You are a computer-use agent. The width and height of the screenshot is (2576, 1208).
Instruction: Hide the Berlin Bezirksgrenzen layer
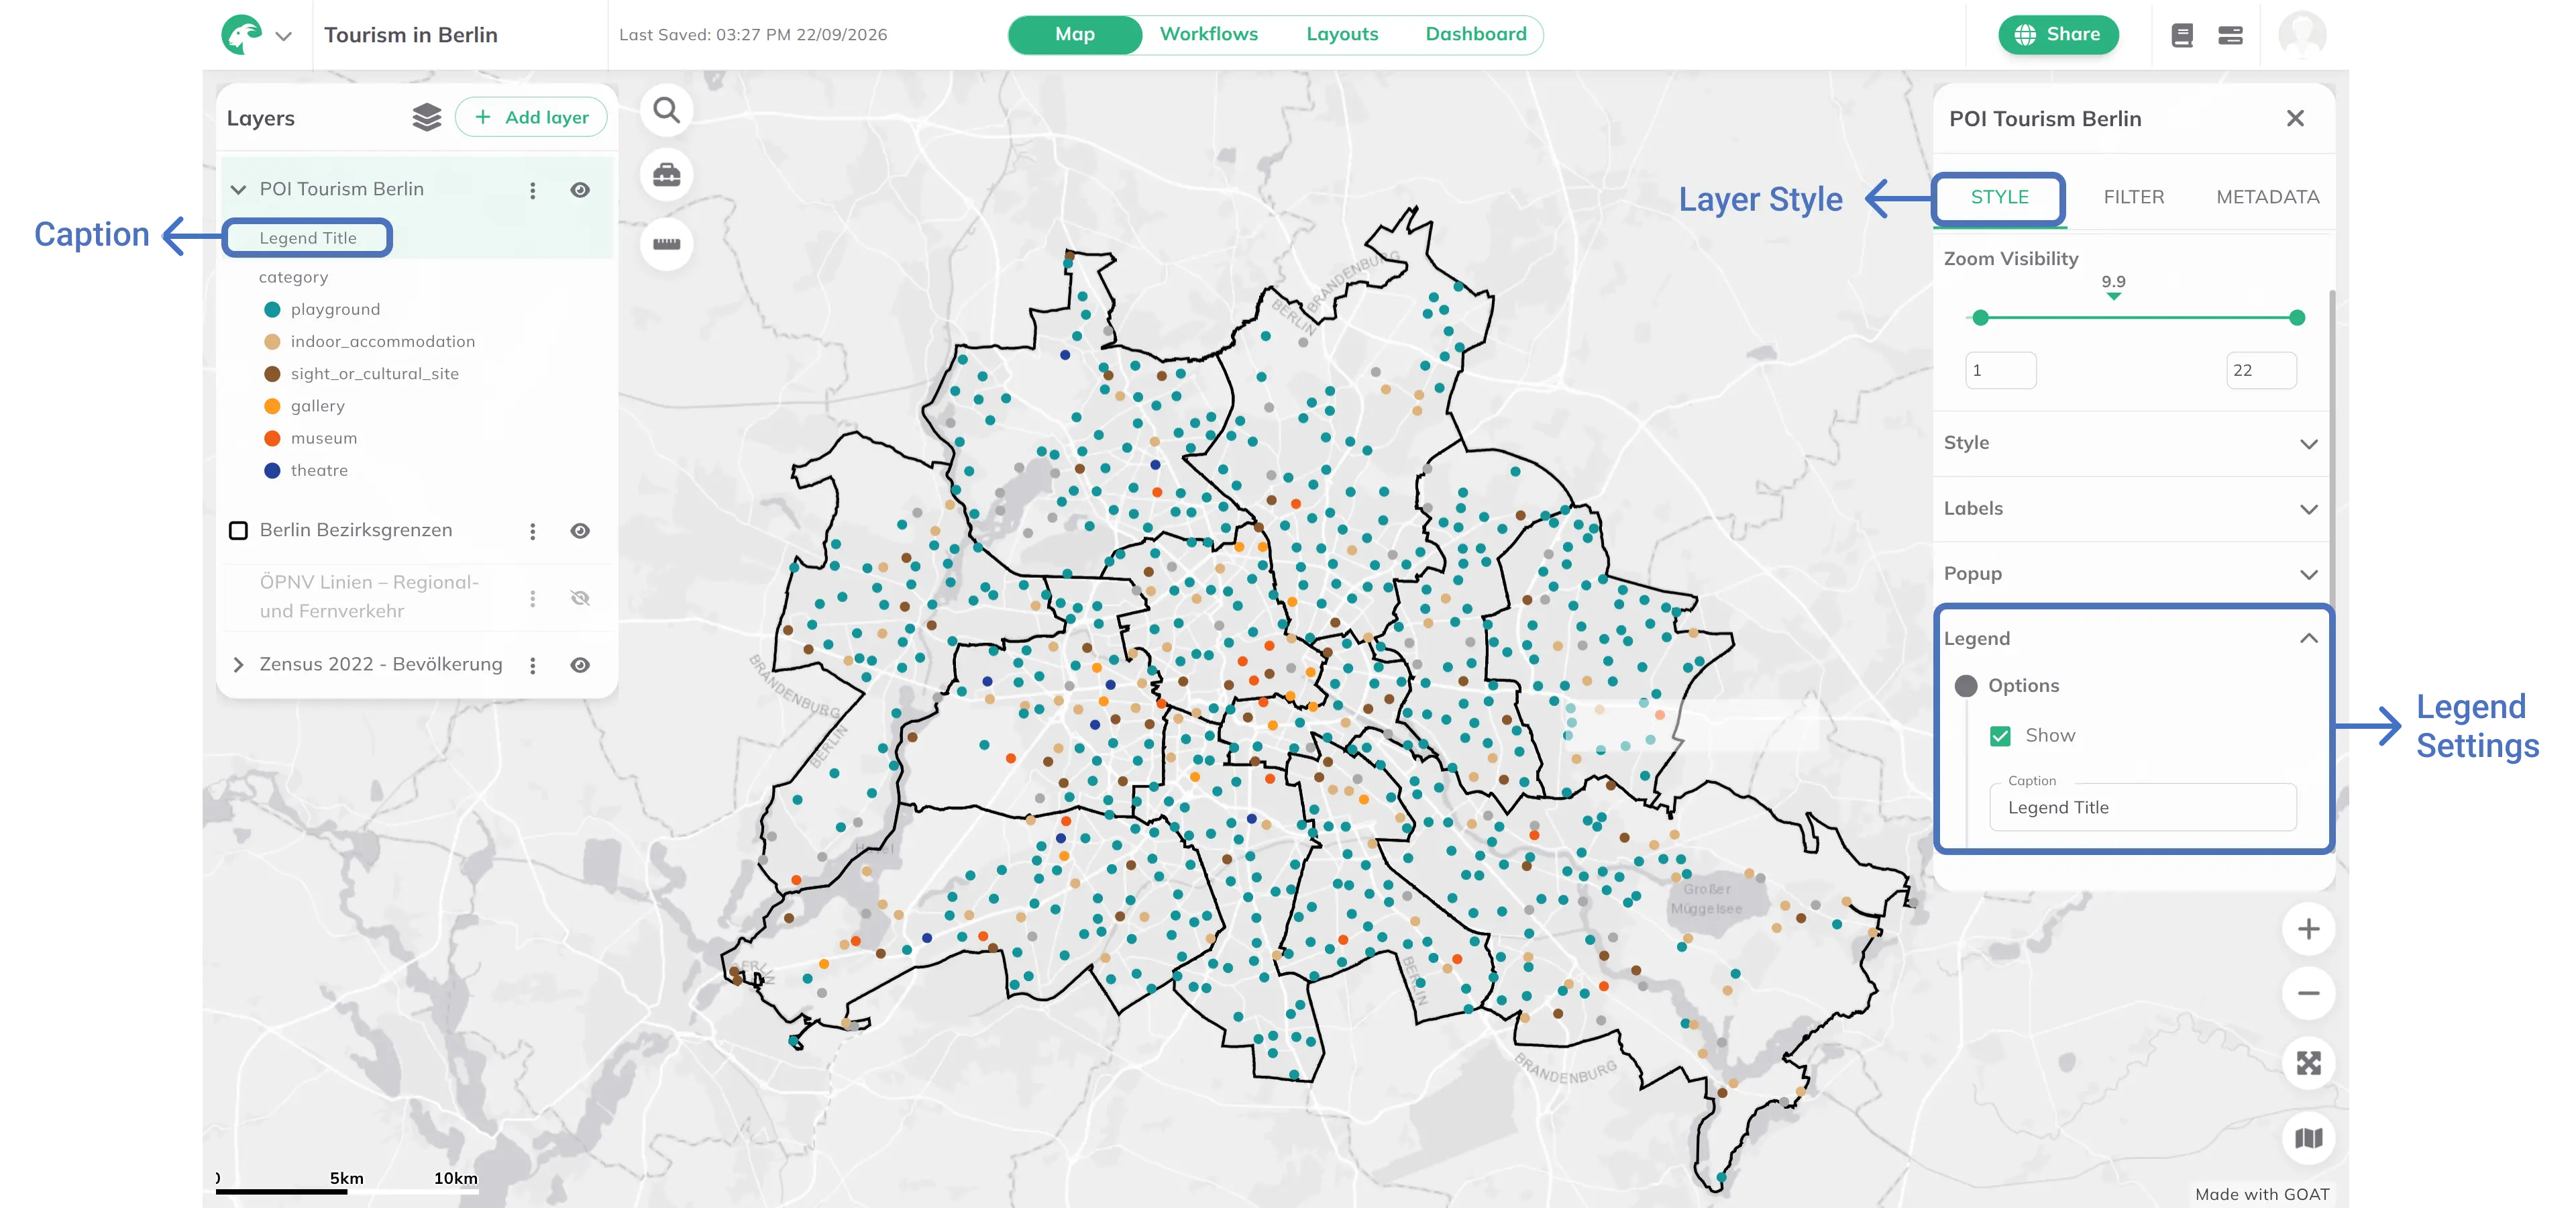580,531
